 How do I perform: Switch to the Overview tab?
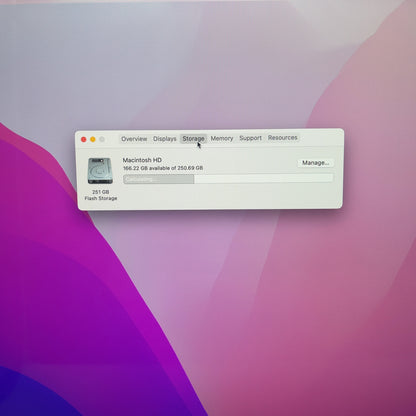(134, 139)
